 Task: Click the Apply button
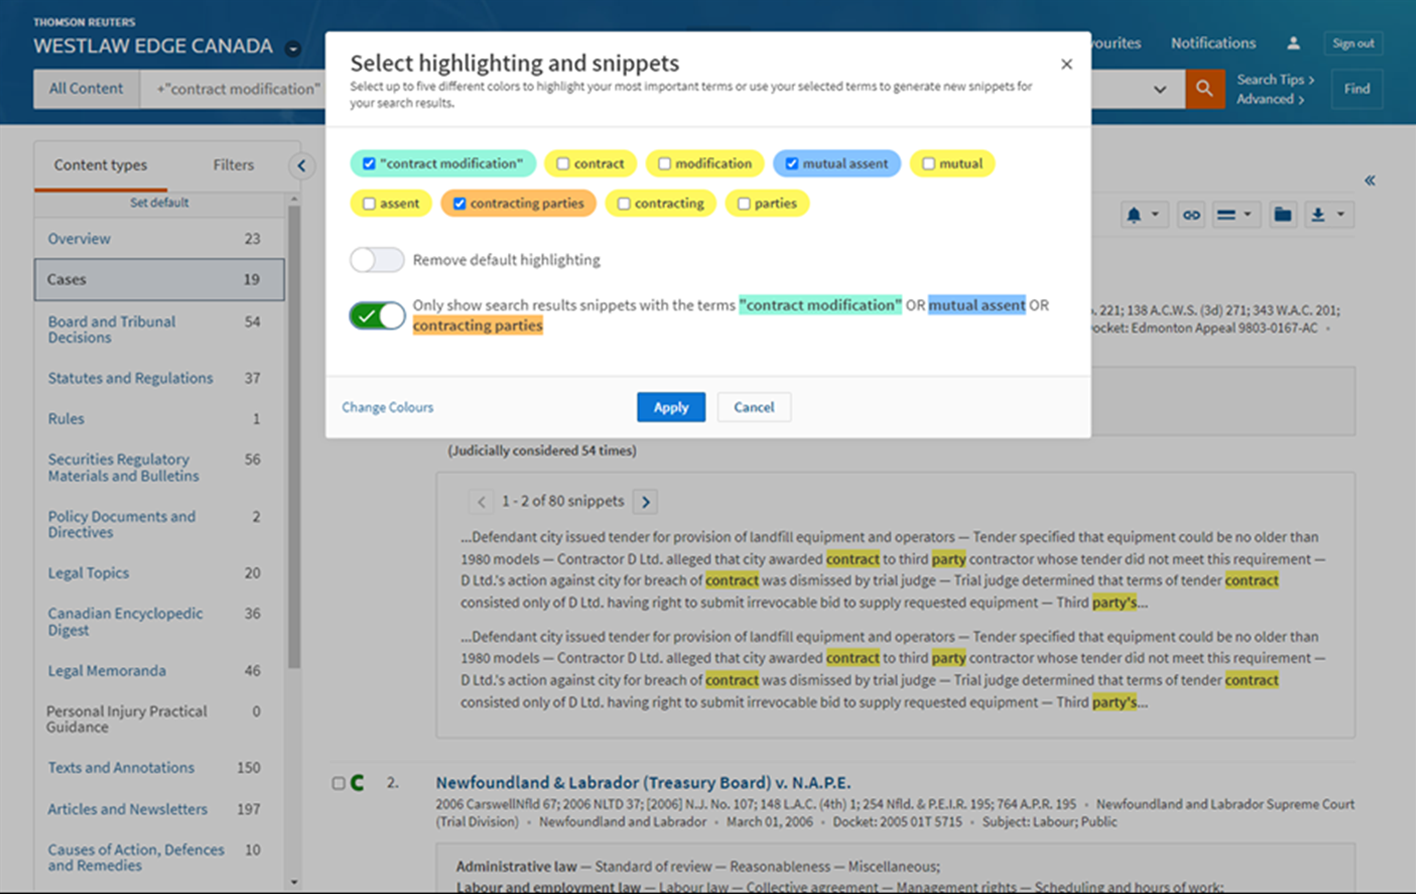(671, 407)
